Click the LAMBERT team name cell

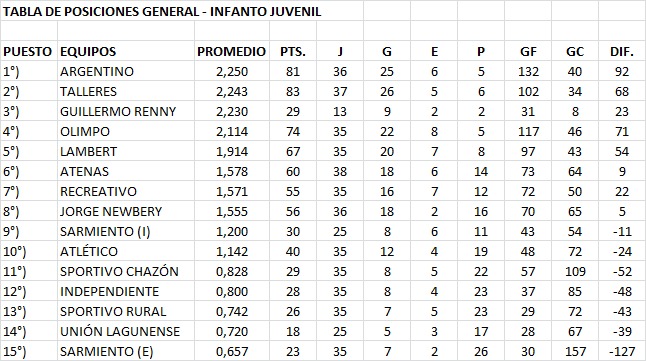click(x=126, y=151)
